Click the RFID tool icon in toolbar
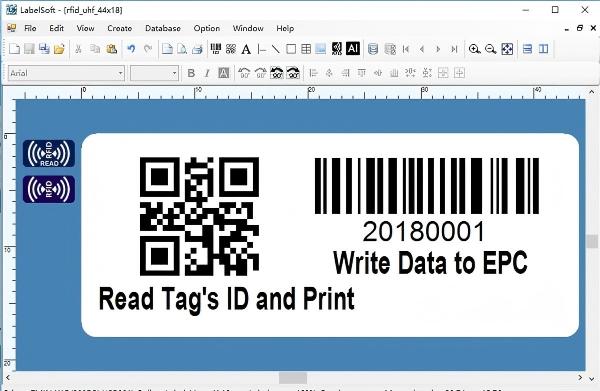The height and width of the screenshot is (391, 600). [x=337, y=49]
